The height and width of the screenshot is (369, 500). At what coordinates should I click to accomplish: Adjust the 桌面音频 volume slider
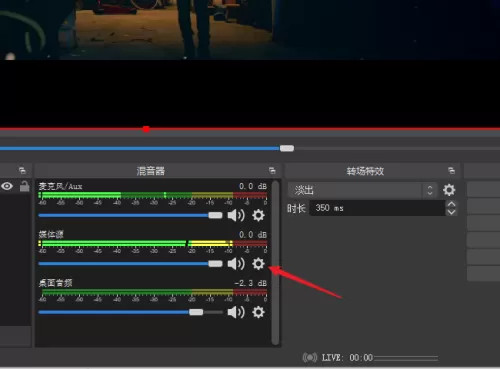coord(131,312)
